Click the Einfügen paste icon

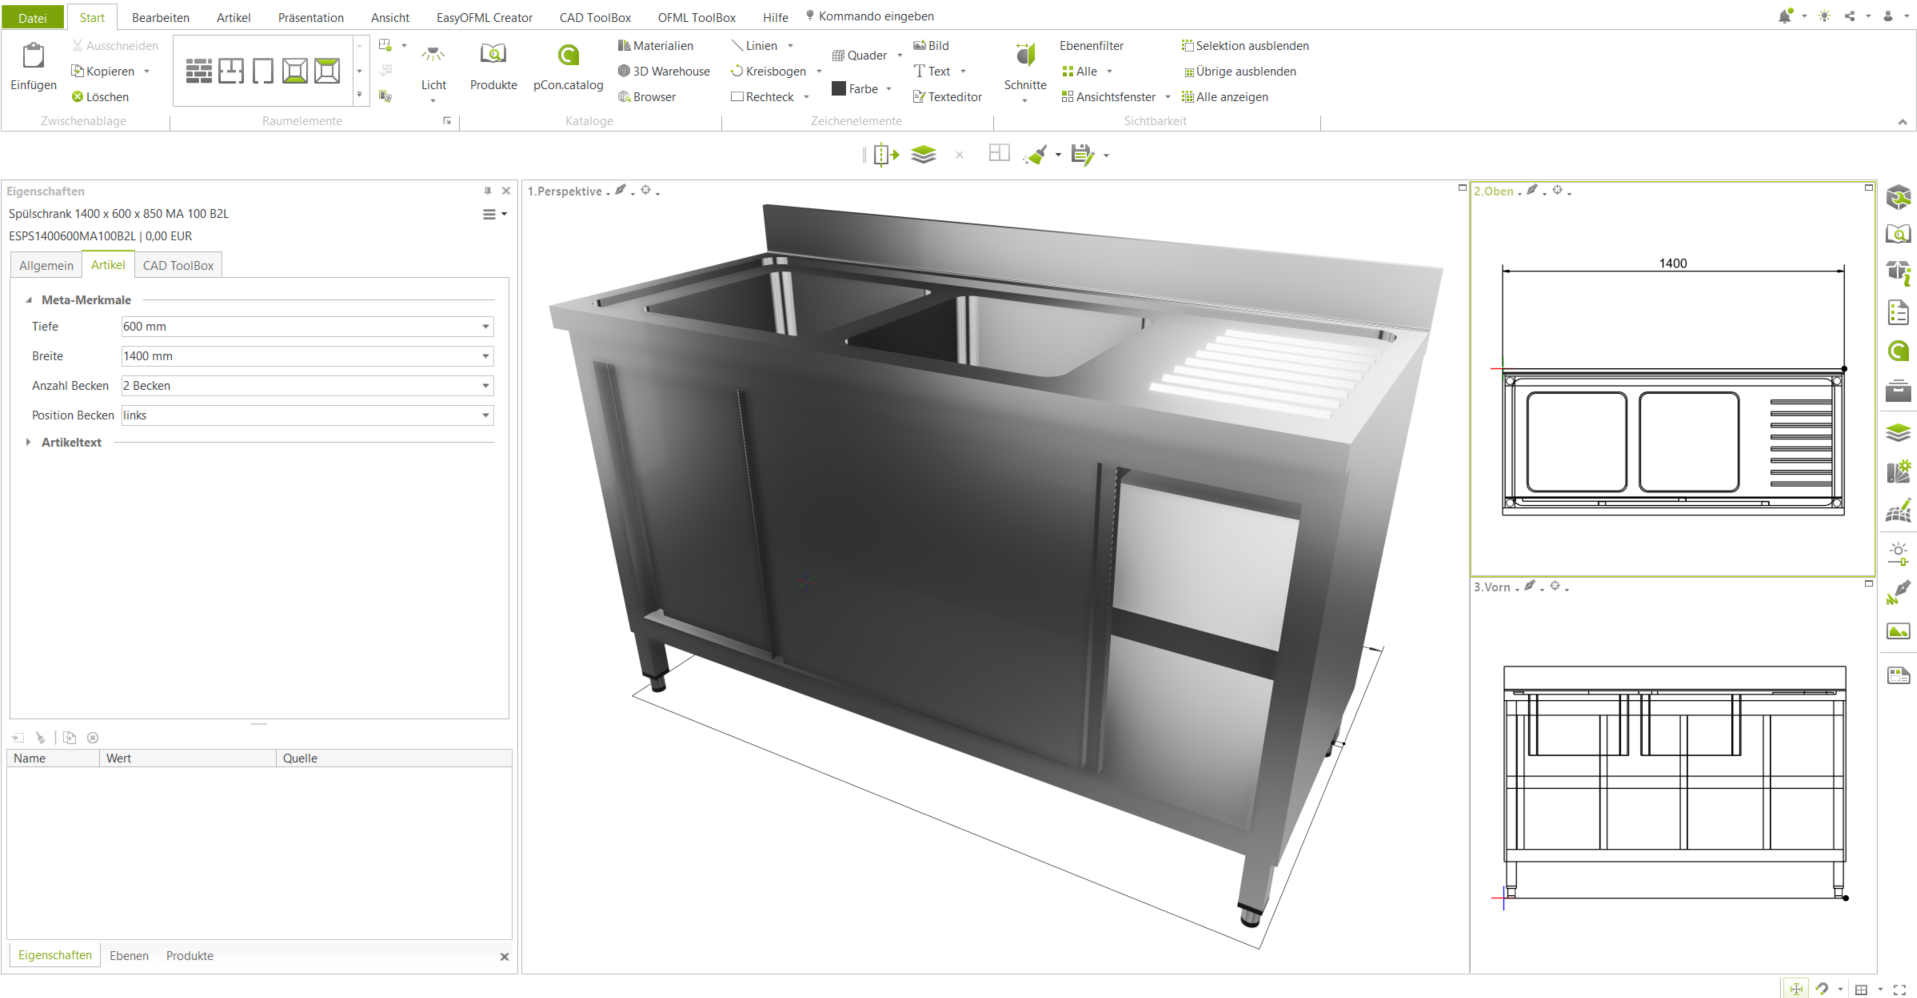pyautogui.click(x=33, y=55)
